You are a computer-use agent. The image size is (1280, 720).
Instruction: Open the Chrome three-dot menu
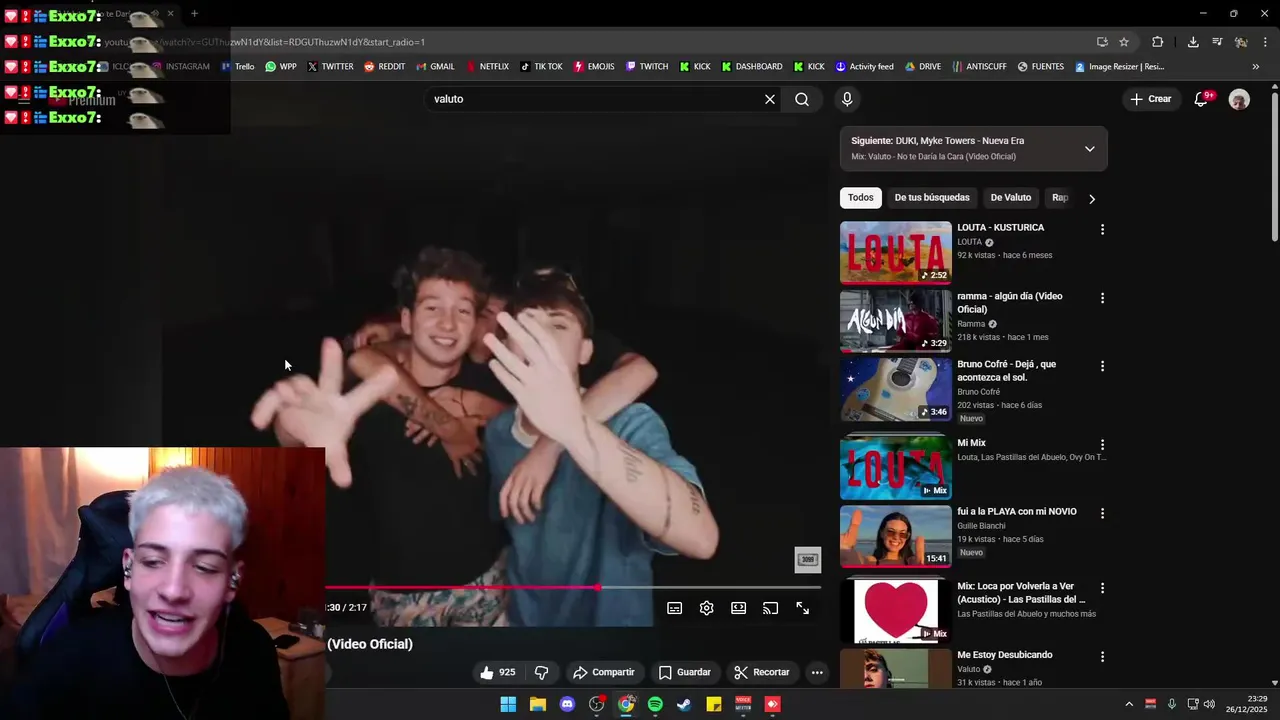click(x=1266, y=42)
